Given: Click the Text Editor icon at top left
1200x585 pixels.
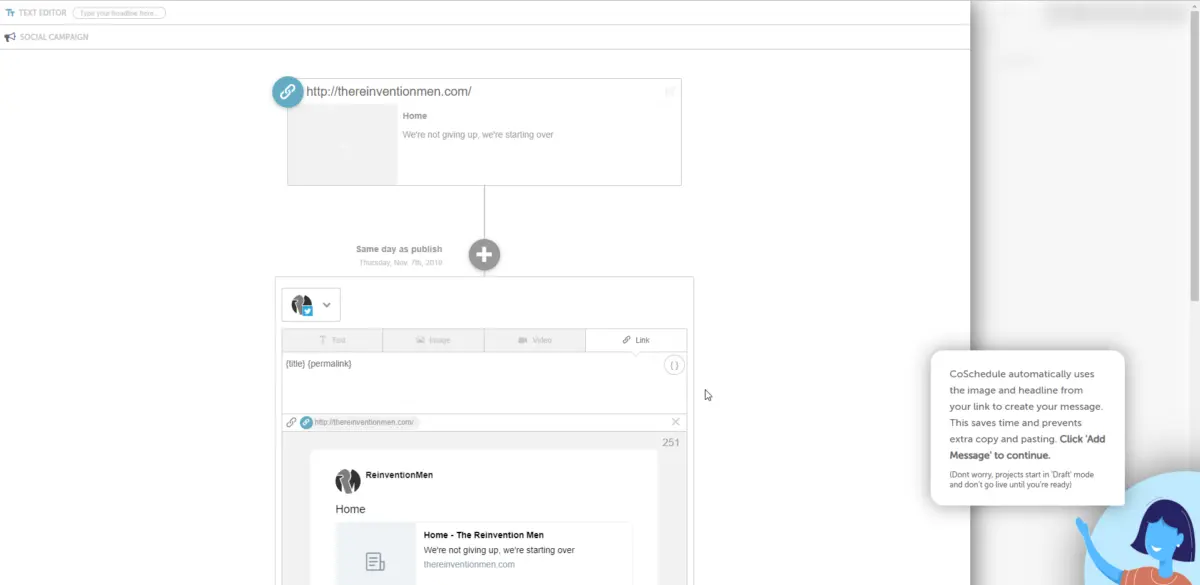Looking at the screenshot, I should [10, 13].
